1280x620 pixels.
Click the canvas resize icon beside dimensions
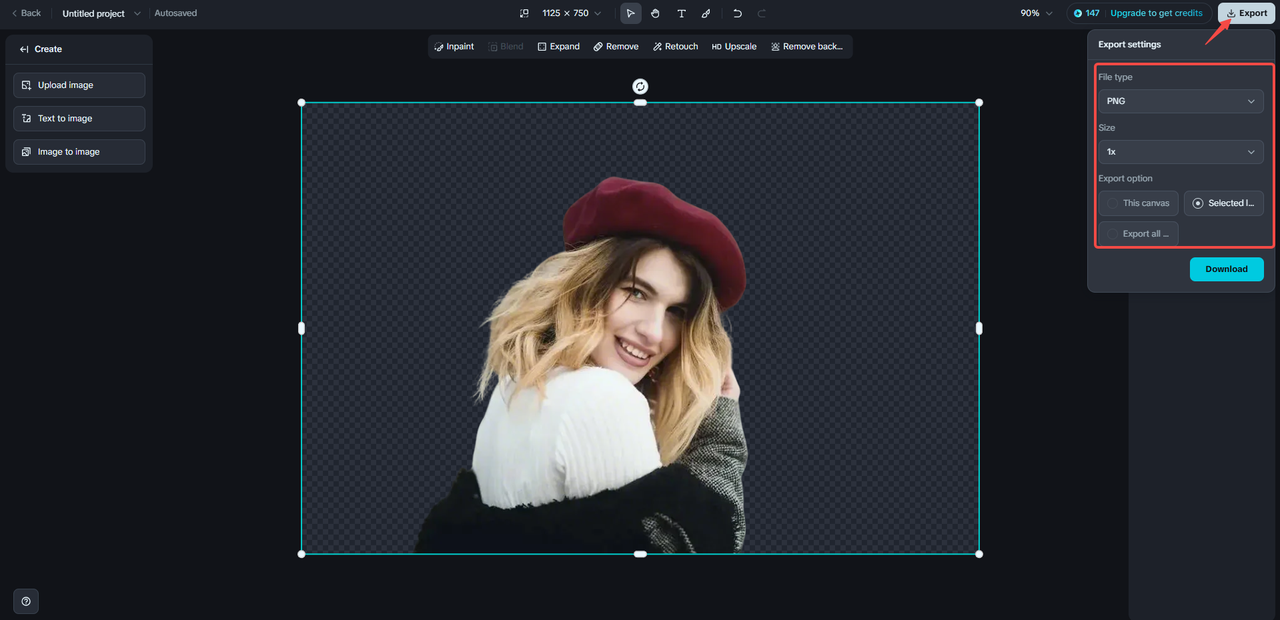click(x=524, y=13)
